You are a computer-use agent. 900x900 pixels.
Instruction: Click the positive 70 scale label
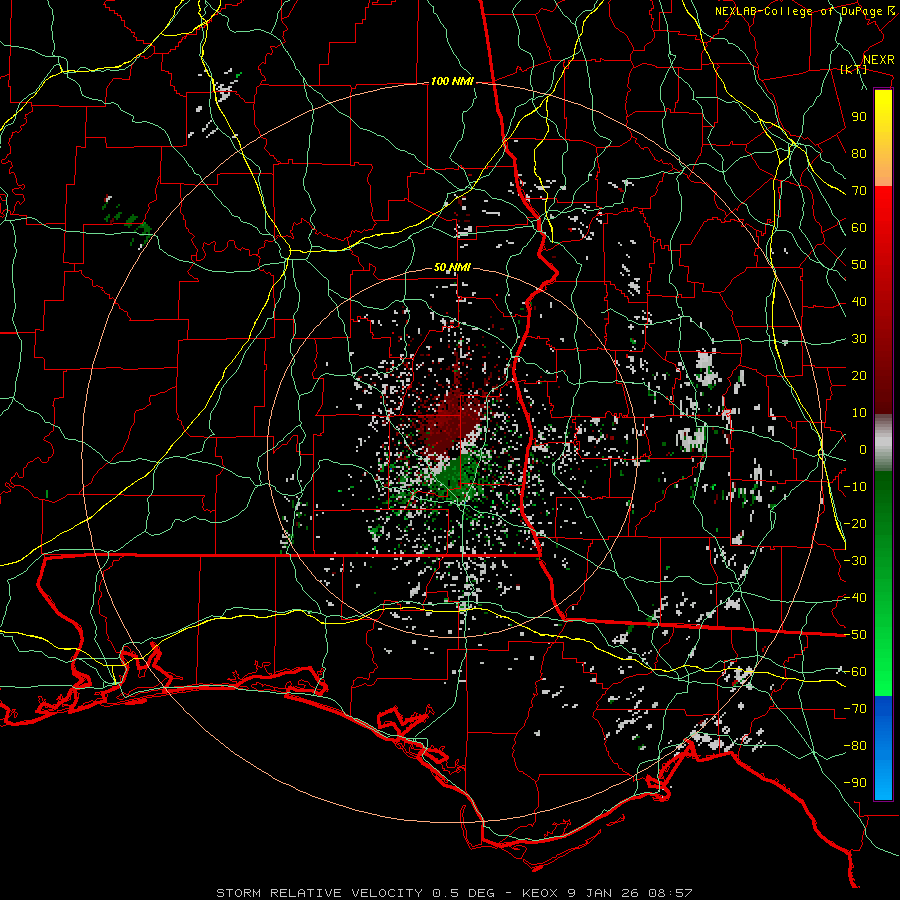click(x=859, y=191)
